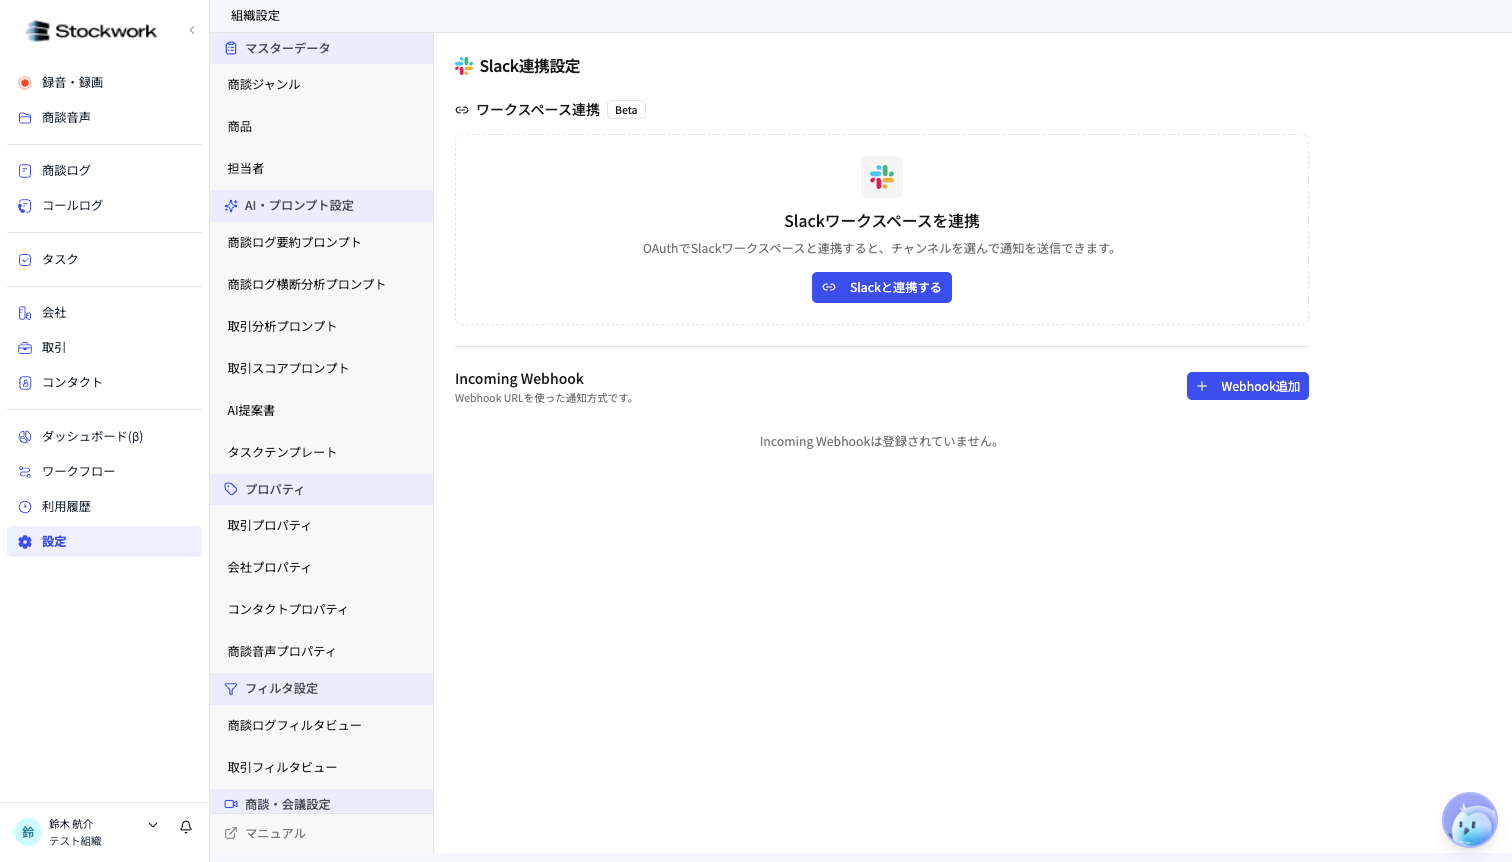Go to 商談音声 page
Screen dimensions: 1512x862
(x=104, y=118)
